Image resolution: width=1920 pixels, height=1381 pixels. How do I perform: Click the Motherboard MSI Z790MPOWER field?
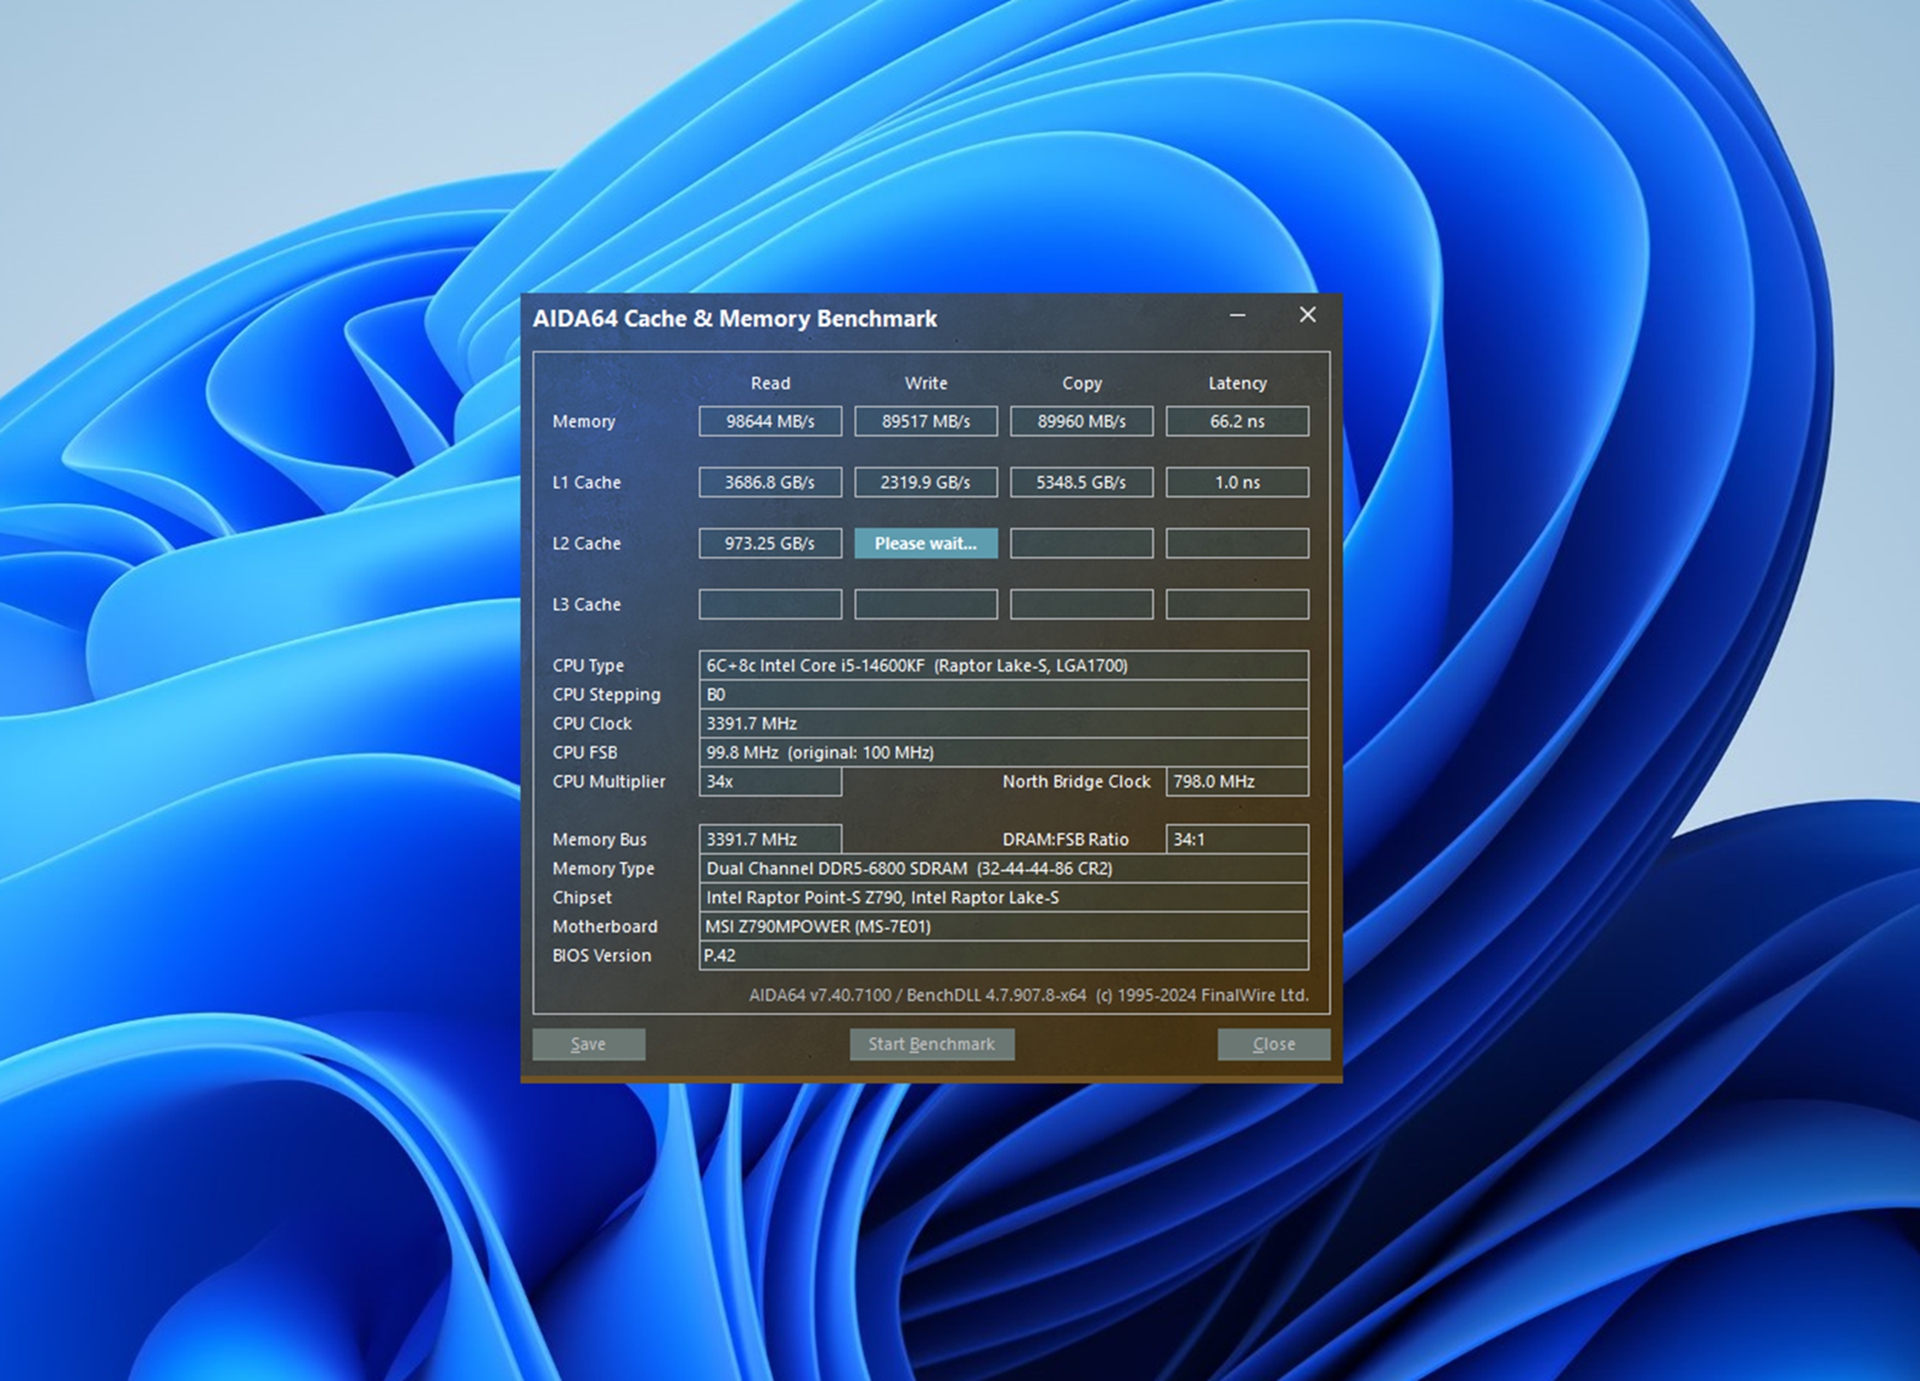coord(1003,926)
